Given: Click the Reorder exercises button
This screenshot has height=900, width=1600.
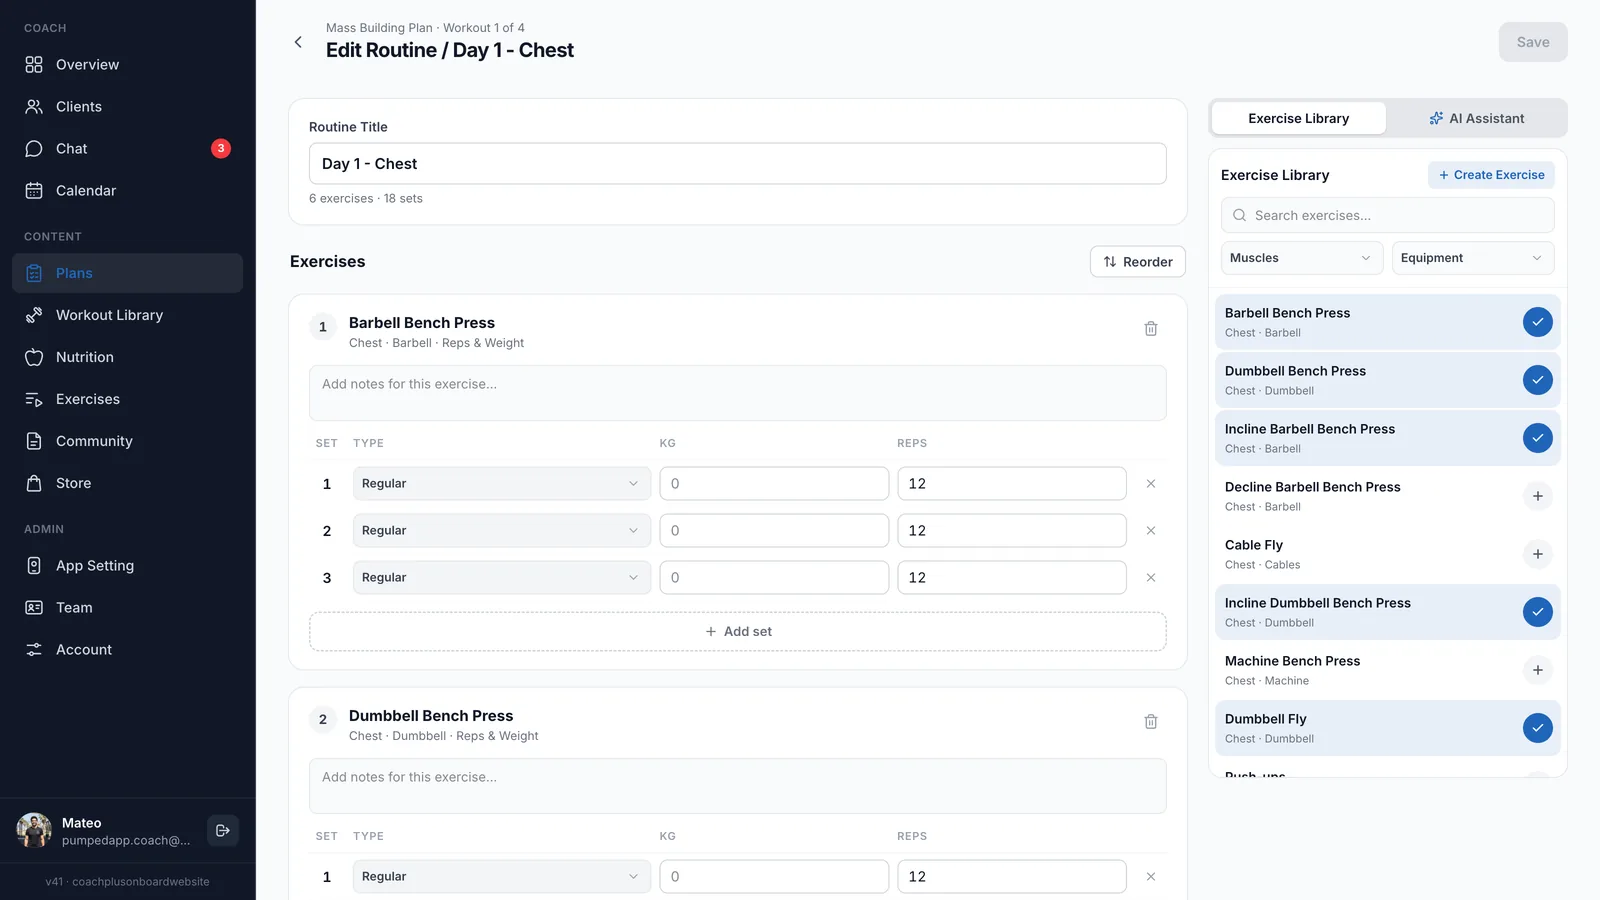Looking at the screenshot, I should (x=1138, y=262).
